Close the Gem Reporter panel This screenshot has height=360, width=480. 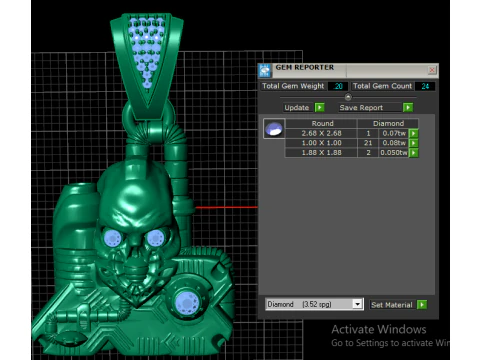[432, 70]
